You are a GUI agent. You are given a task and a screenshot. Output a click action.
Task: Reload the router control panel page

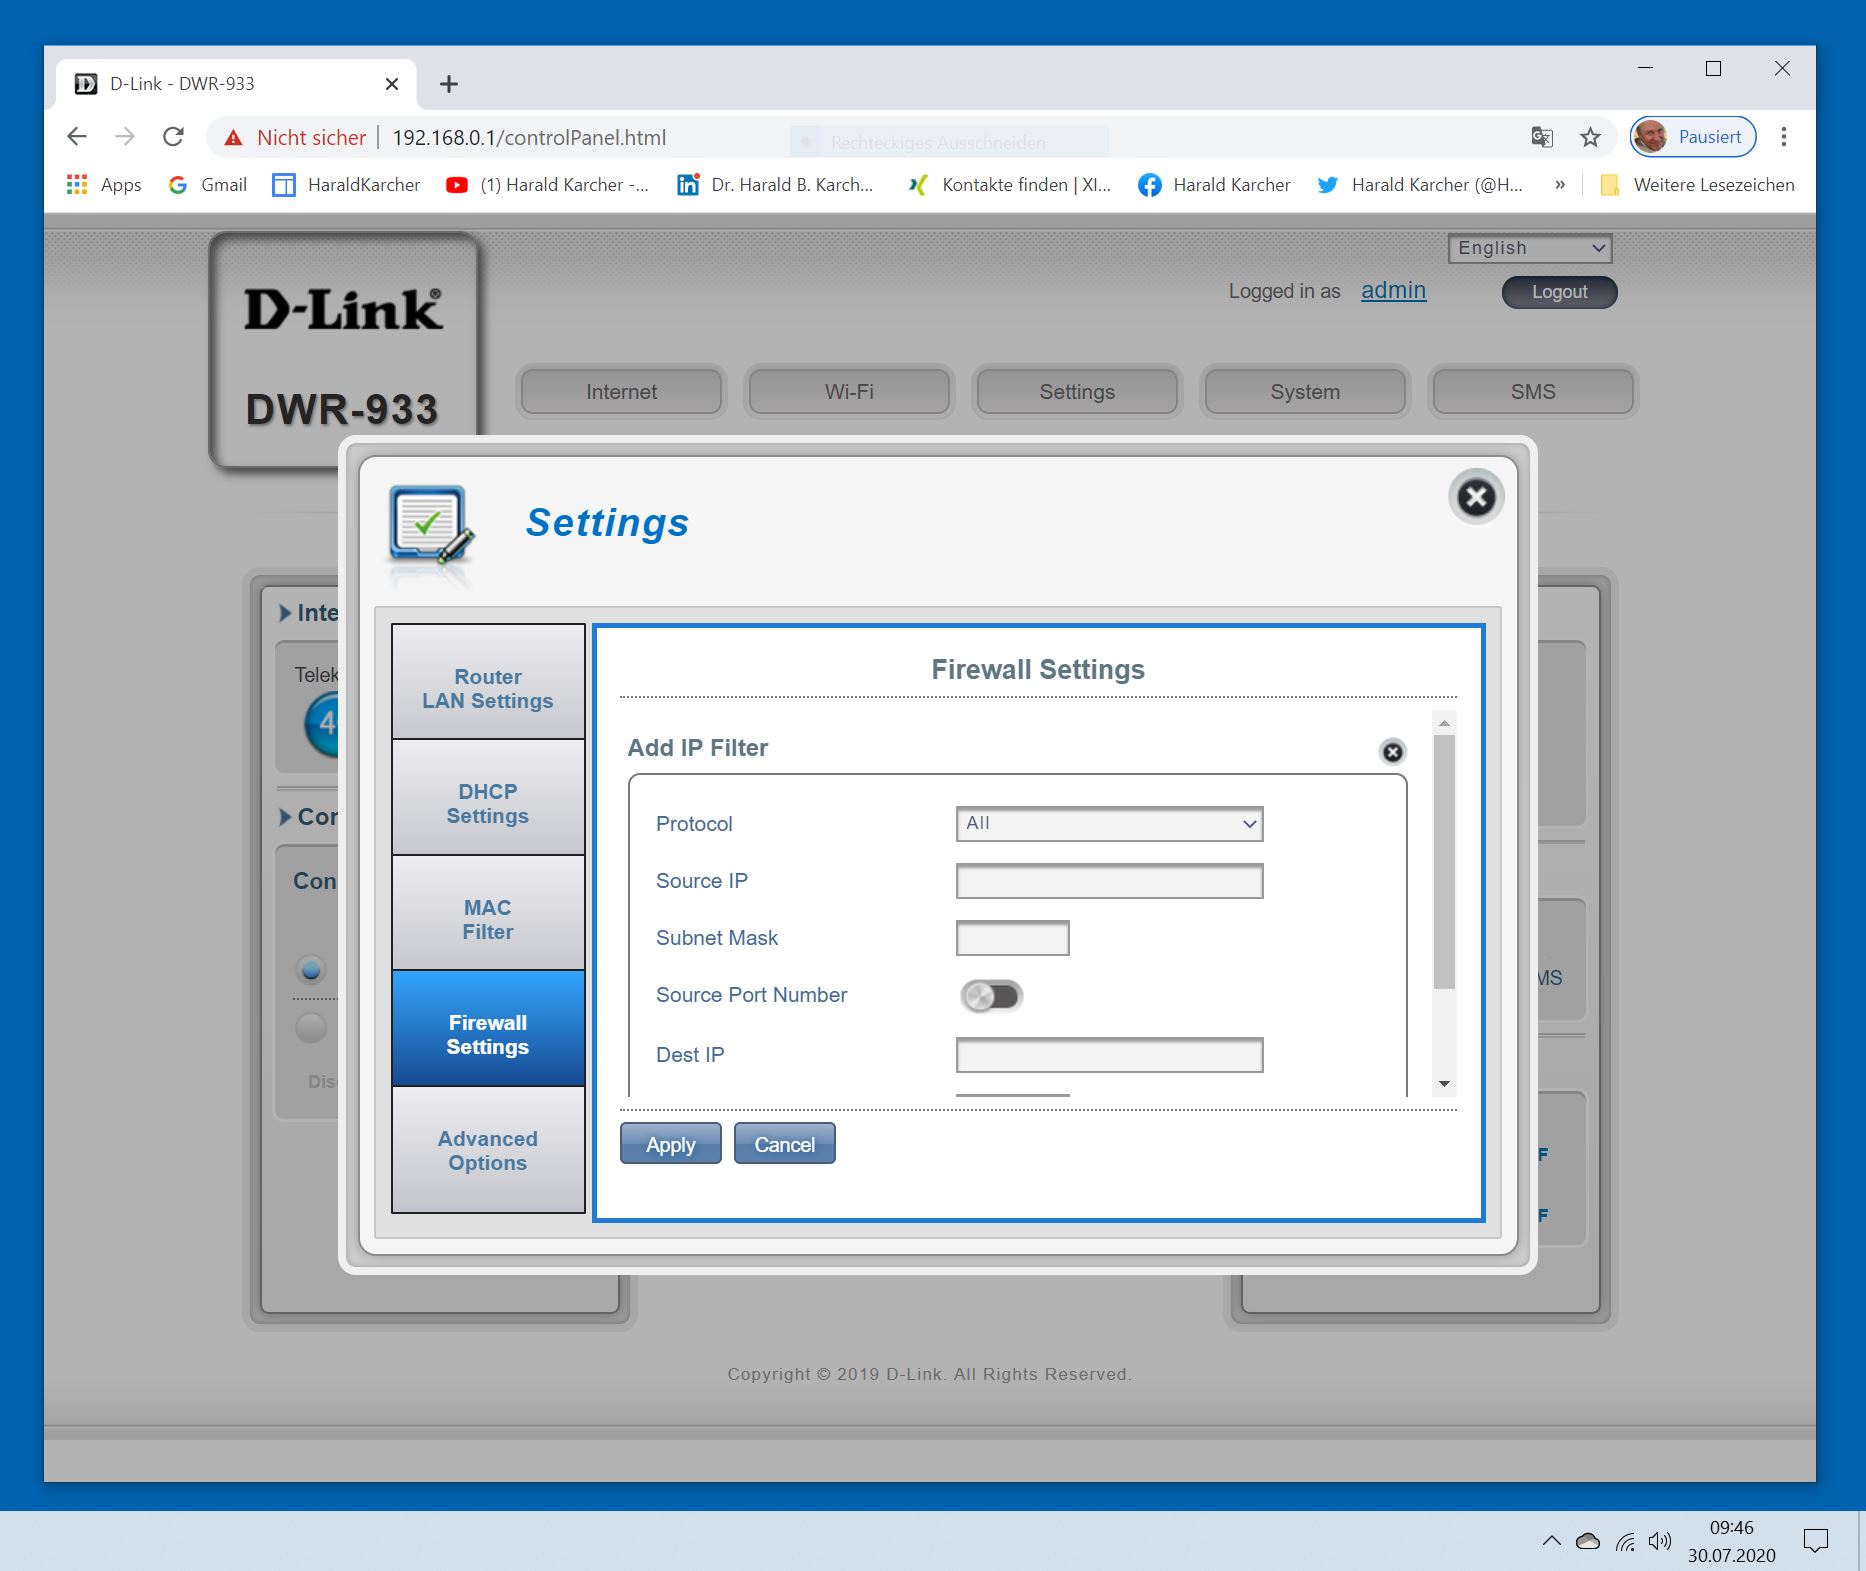pos(173,137)
